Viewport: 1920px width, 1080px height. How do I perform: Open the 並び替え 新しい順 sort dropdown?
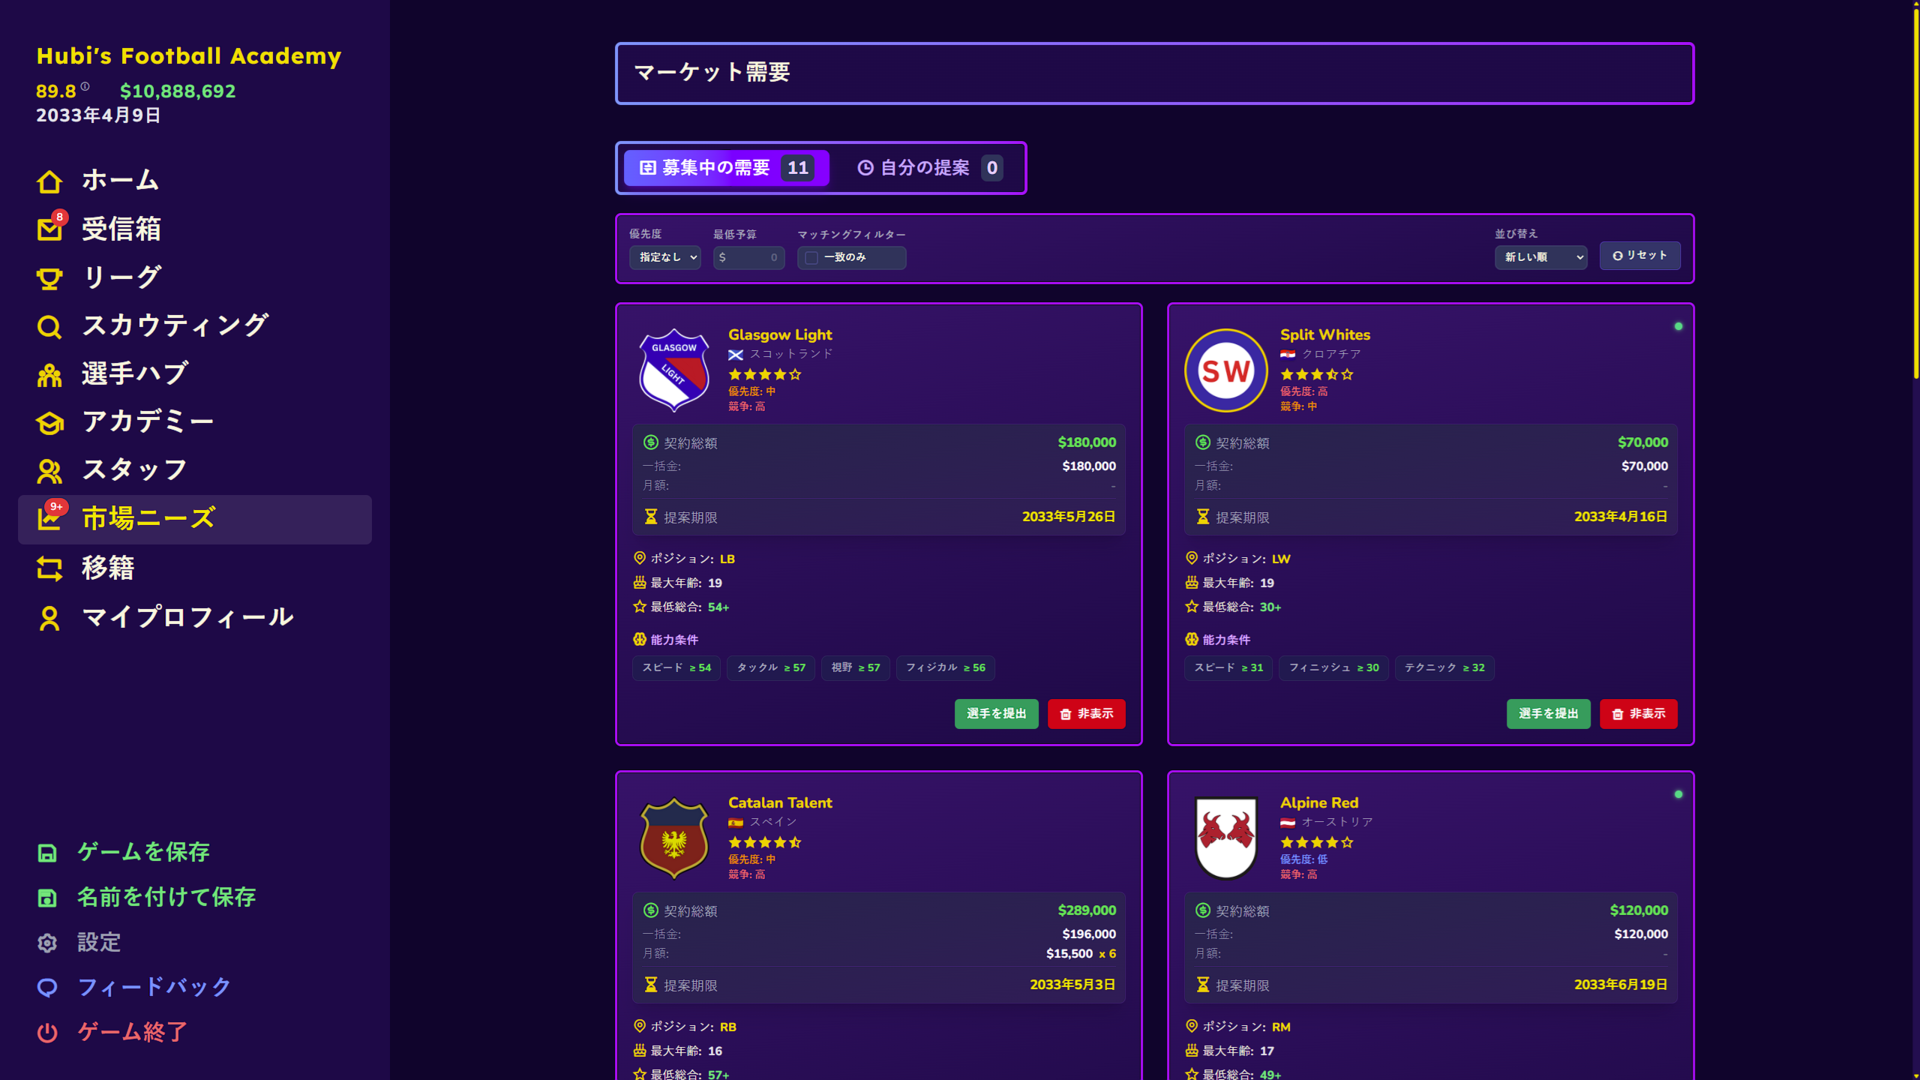1541,257
